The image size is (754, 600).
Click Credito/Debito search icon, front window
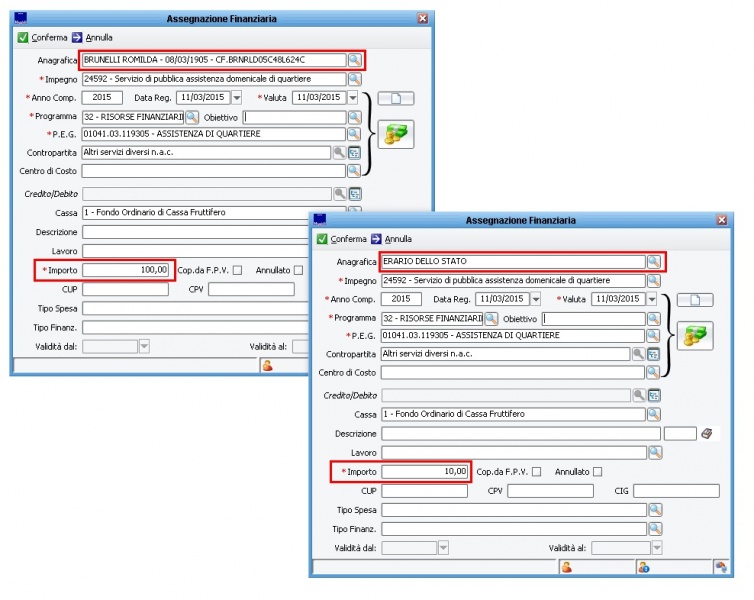click(639, 396)
